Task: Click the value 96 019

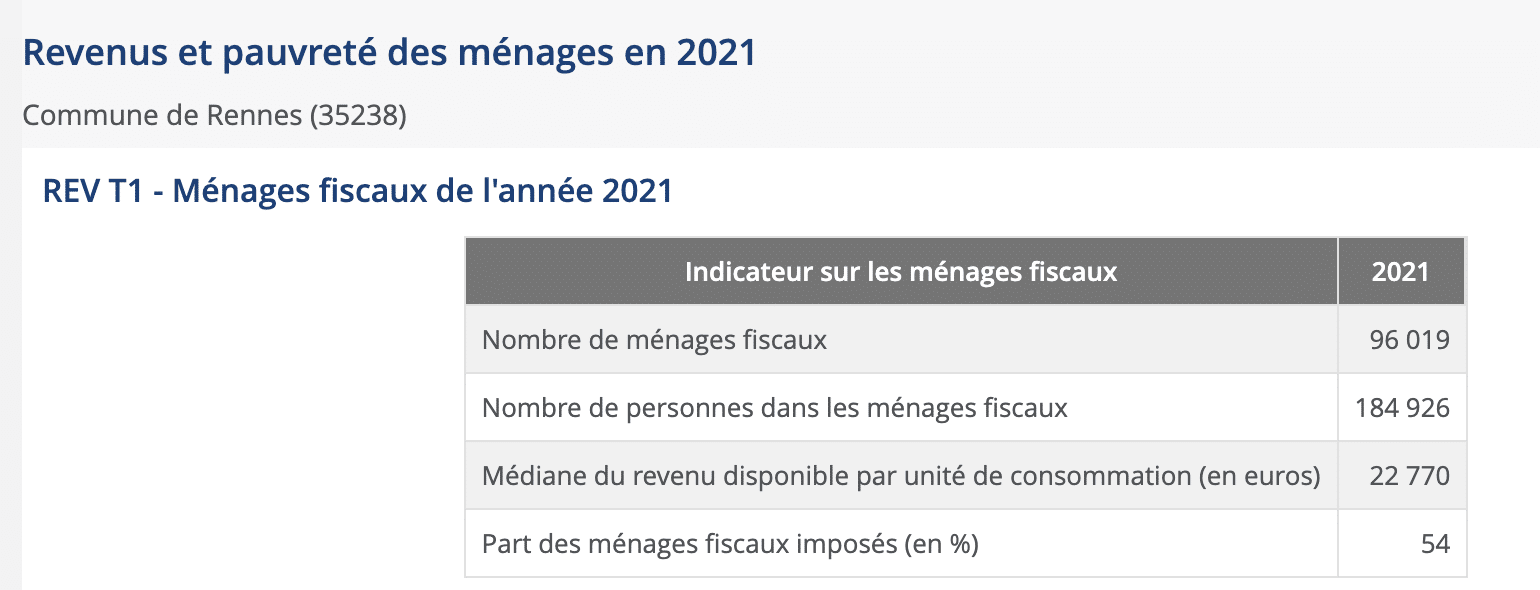Action: pyautogui.click(x=1409, y=340)
